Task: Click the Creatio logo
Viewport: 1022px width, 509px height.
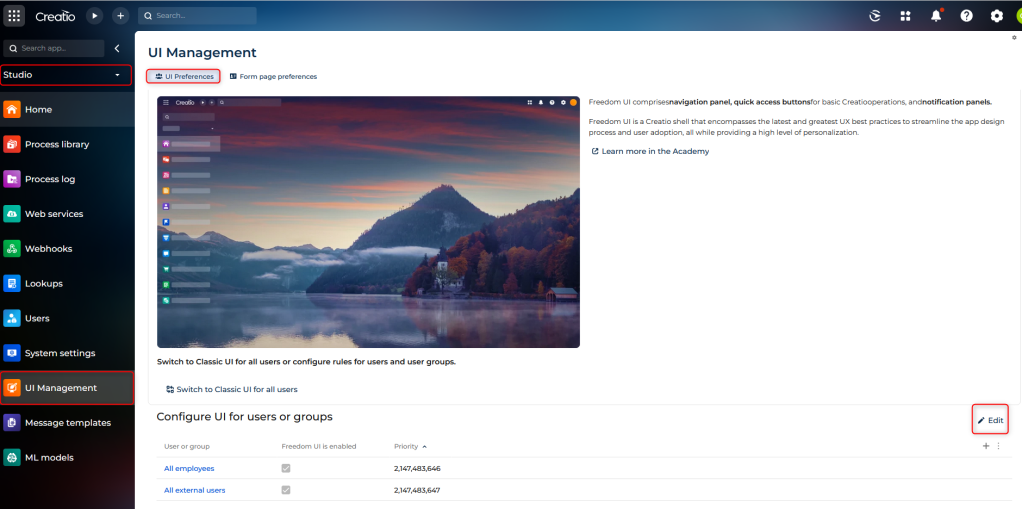Action: click(55, 16)
